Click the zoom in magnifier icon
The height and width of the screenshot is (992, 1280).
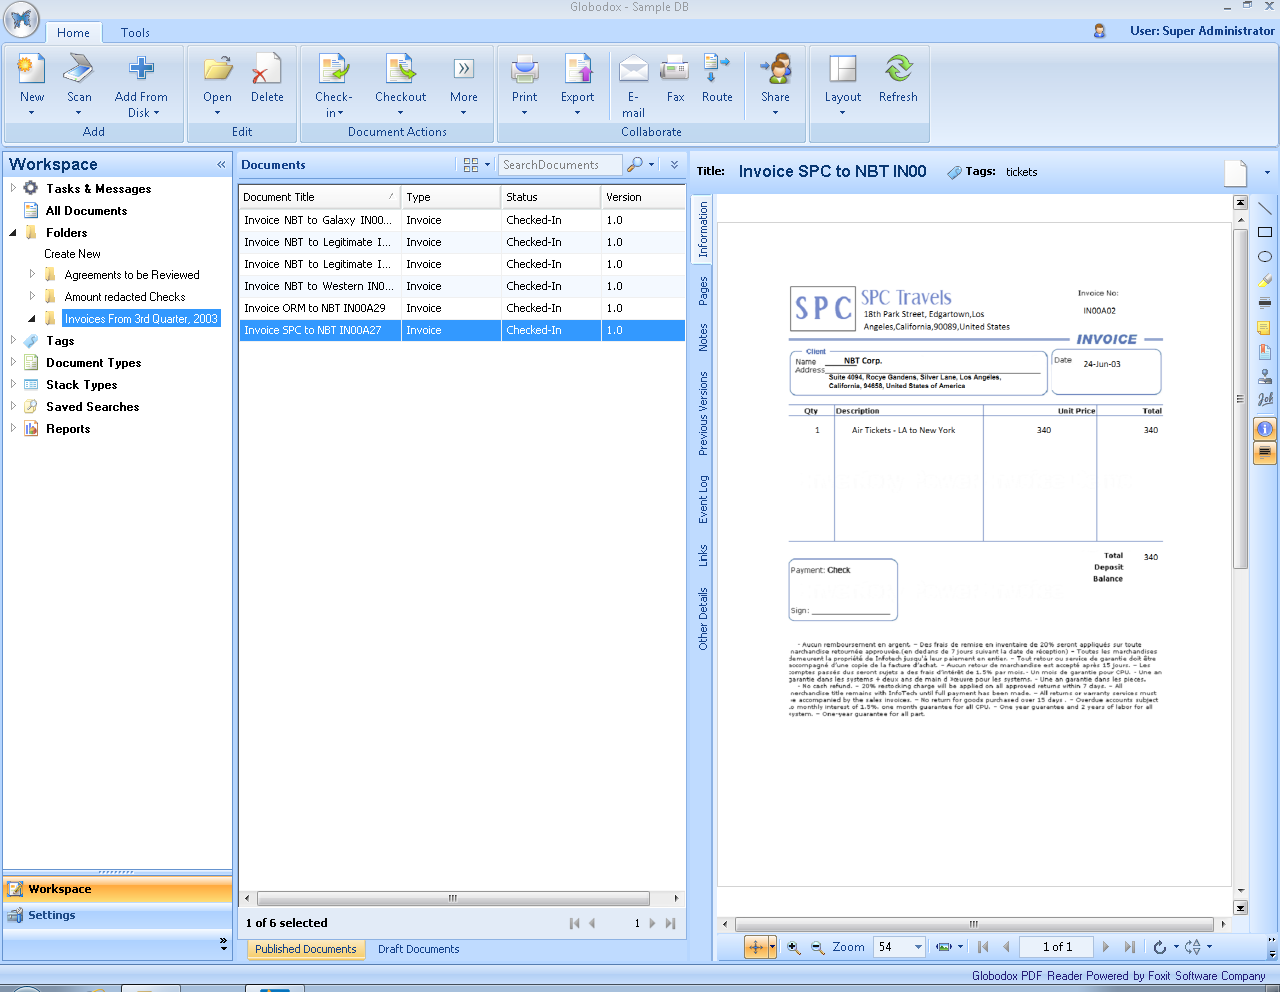[794, 947]
